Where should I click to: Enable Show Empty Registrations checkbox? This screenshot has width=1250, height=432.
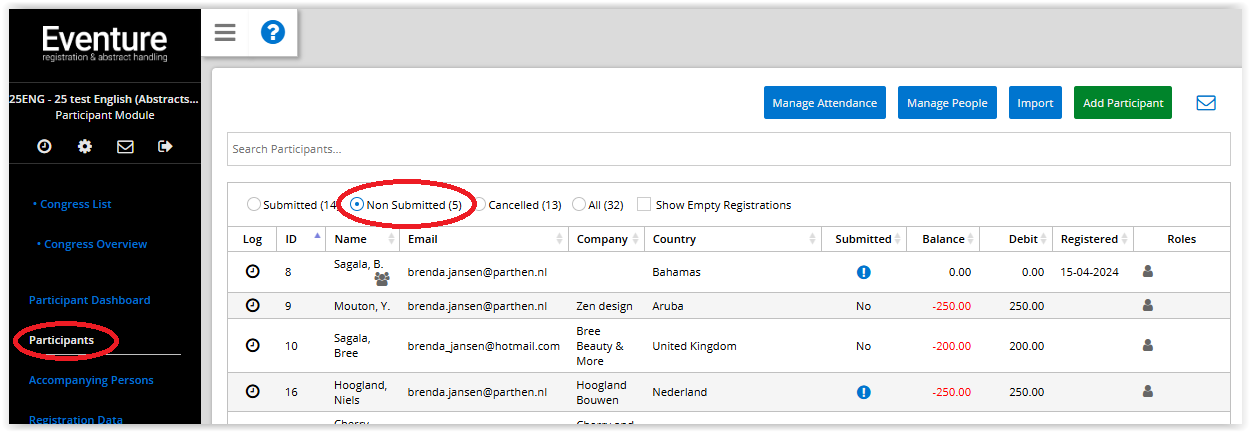pos(644,205)
